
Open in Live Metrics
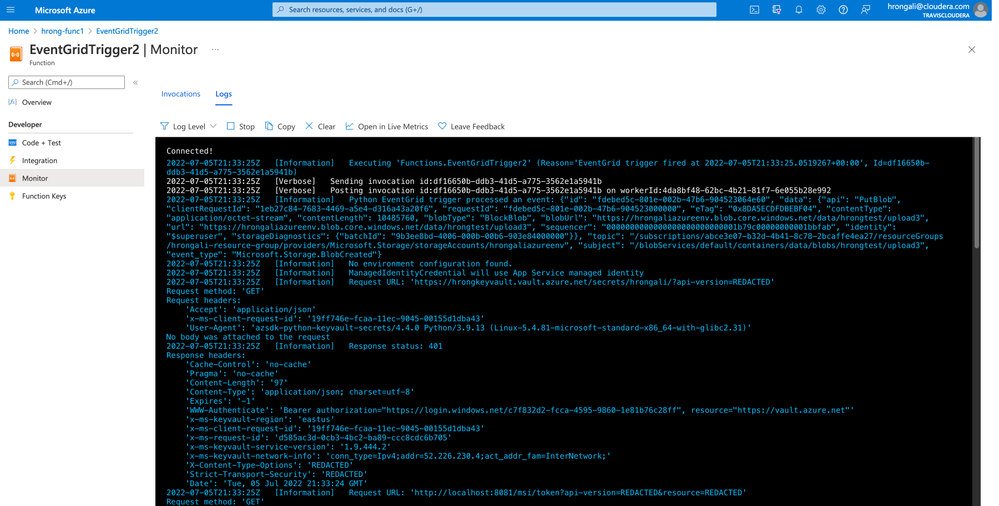click(387, 126)
